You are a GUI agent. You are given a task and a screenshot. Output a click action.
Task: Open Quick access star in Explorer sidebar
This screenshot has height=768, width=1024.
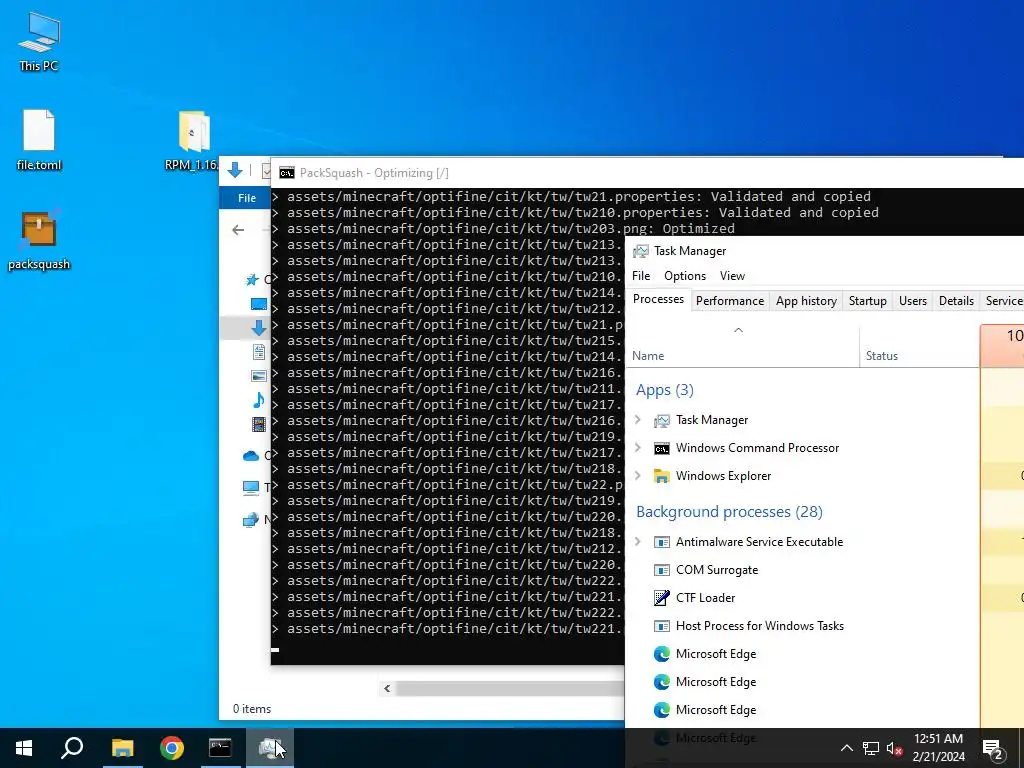click(252, 280)
